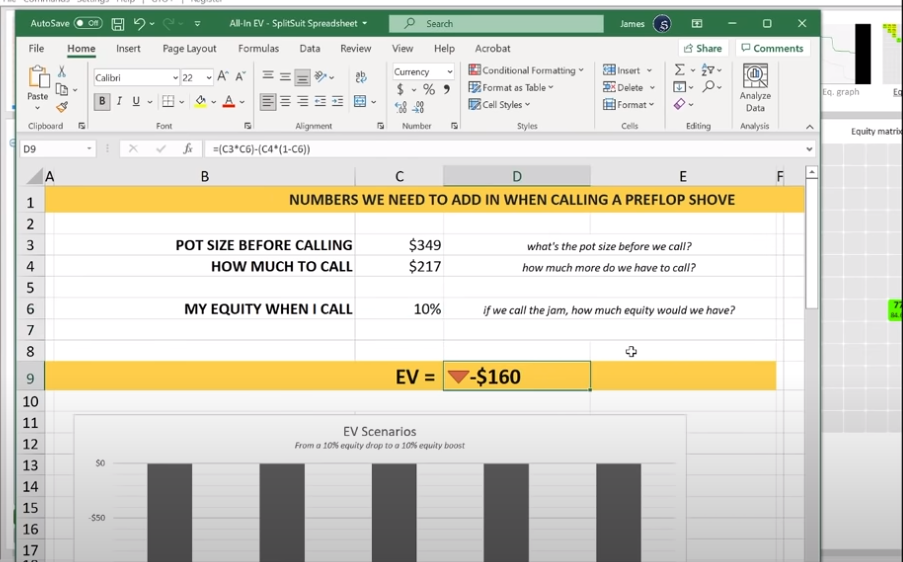Click the AutoSum sigma icon

coord(680,70)
